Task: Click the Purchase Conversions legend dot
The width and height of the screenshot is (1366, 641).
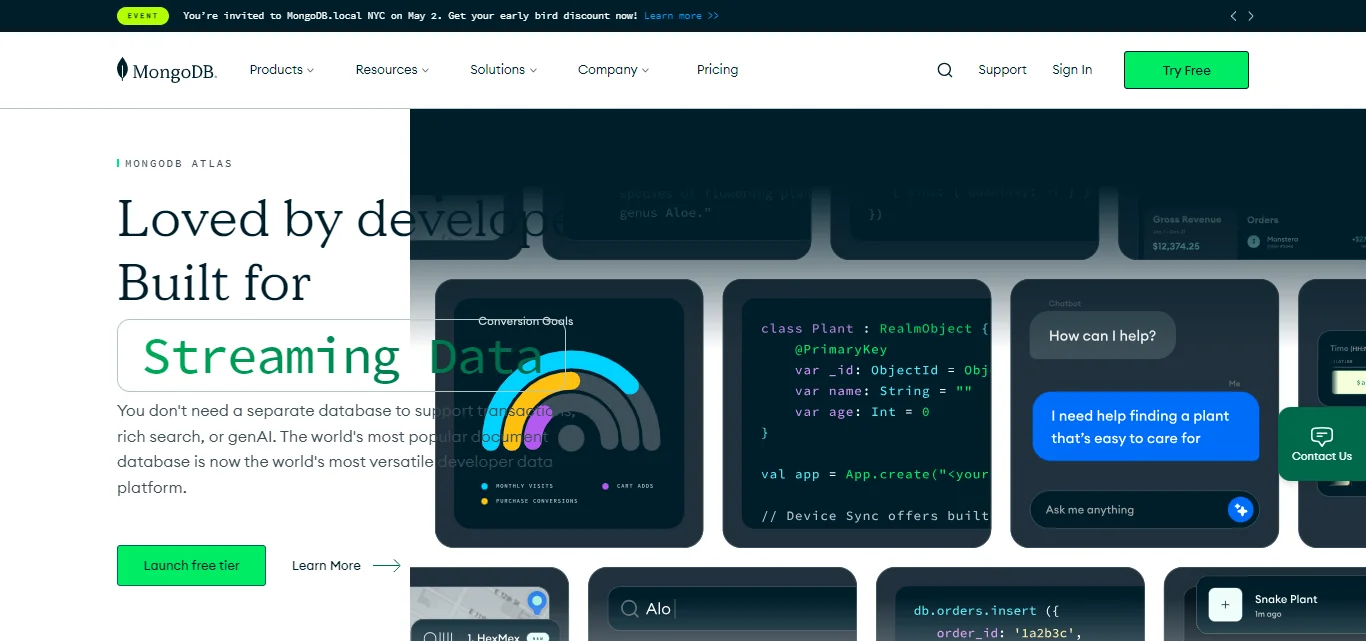Action: click(x=485, y=501)
